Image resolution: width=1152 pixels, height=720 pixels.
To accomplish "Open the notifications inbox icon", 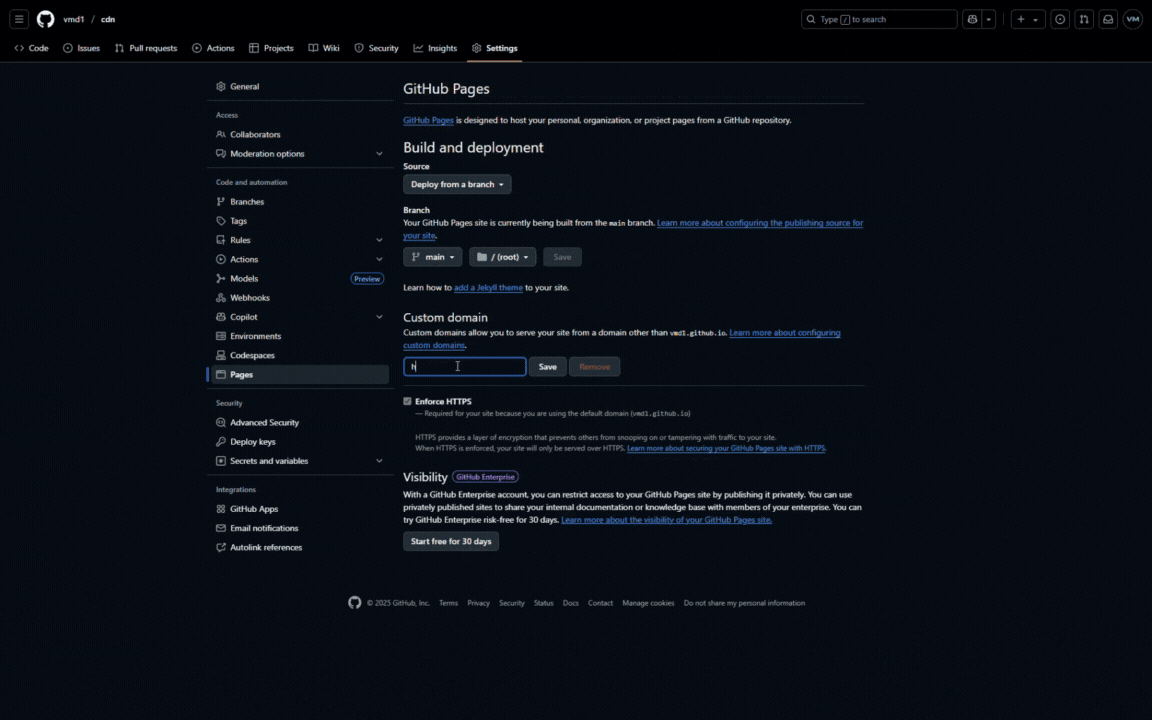I will pos(1108,19).
